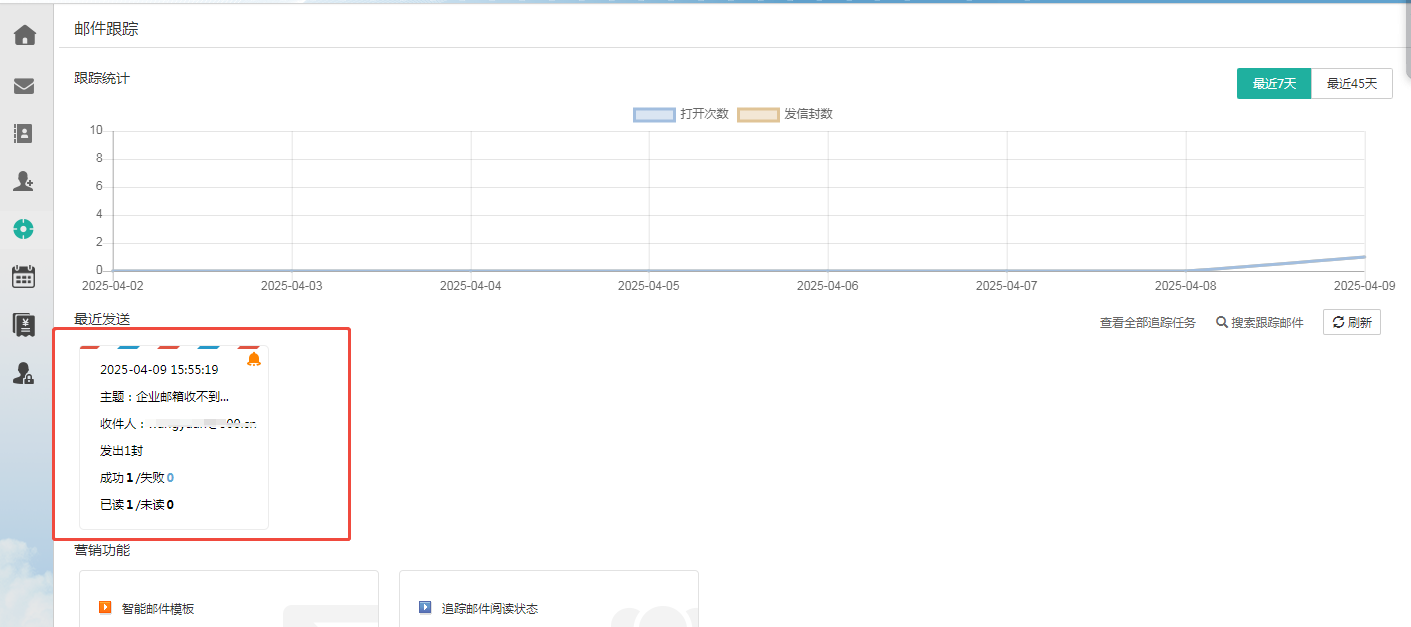
Task: Click the orange bell on the mail card
Action: coord(254,360)
